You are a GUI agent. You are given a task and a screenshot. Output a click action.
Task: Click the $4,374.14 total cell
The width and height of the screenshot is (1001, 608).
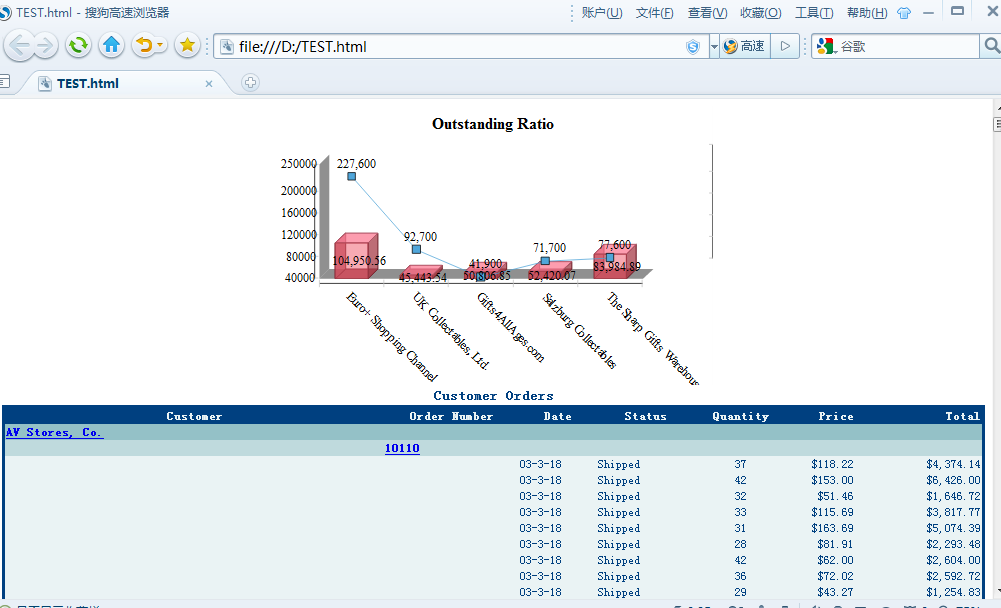pos(953,464)
